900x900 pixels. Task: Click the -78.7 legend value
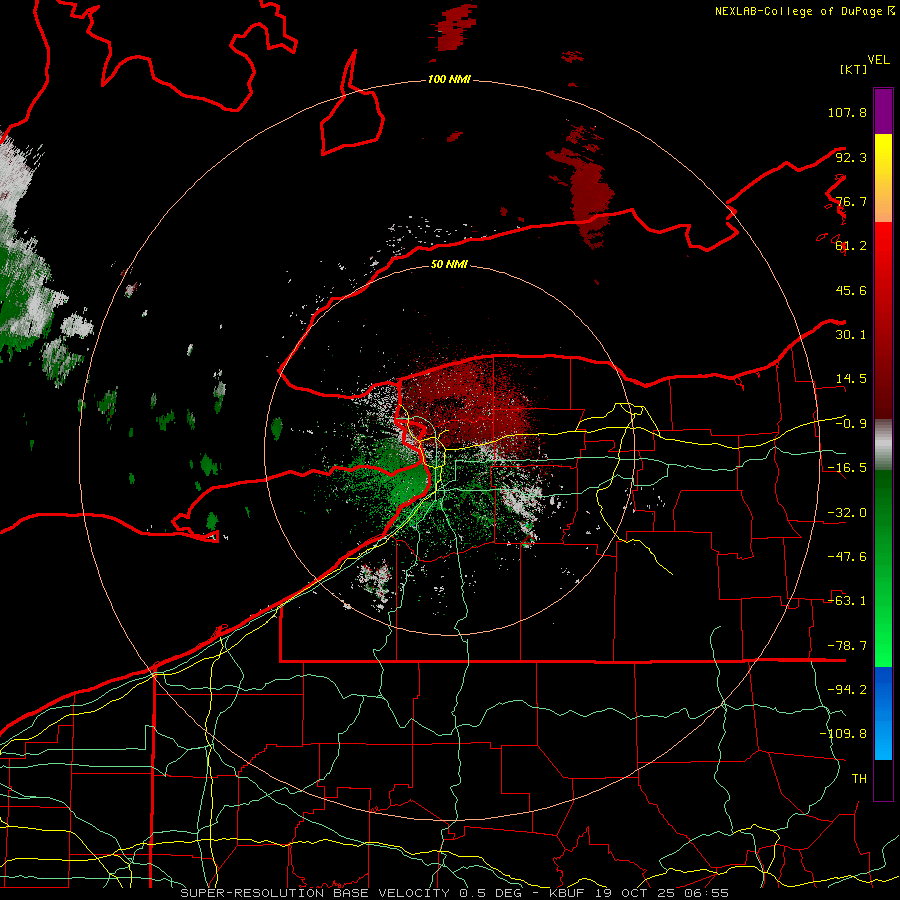pos(847,646)
